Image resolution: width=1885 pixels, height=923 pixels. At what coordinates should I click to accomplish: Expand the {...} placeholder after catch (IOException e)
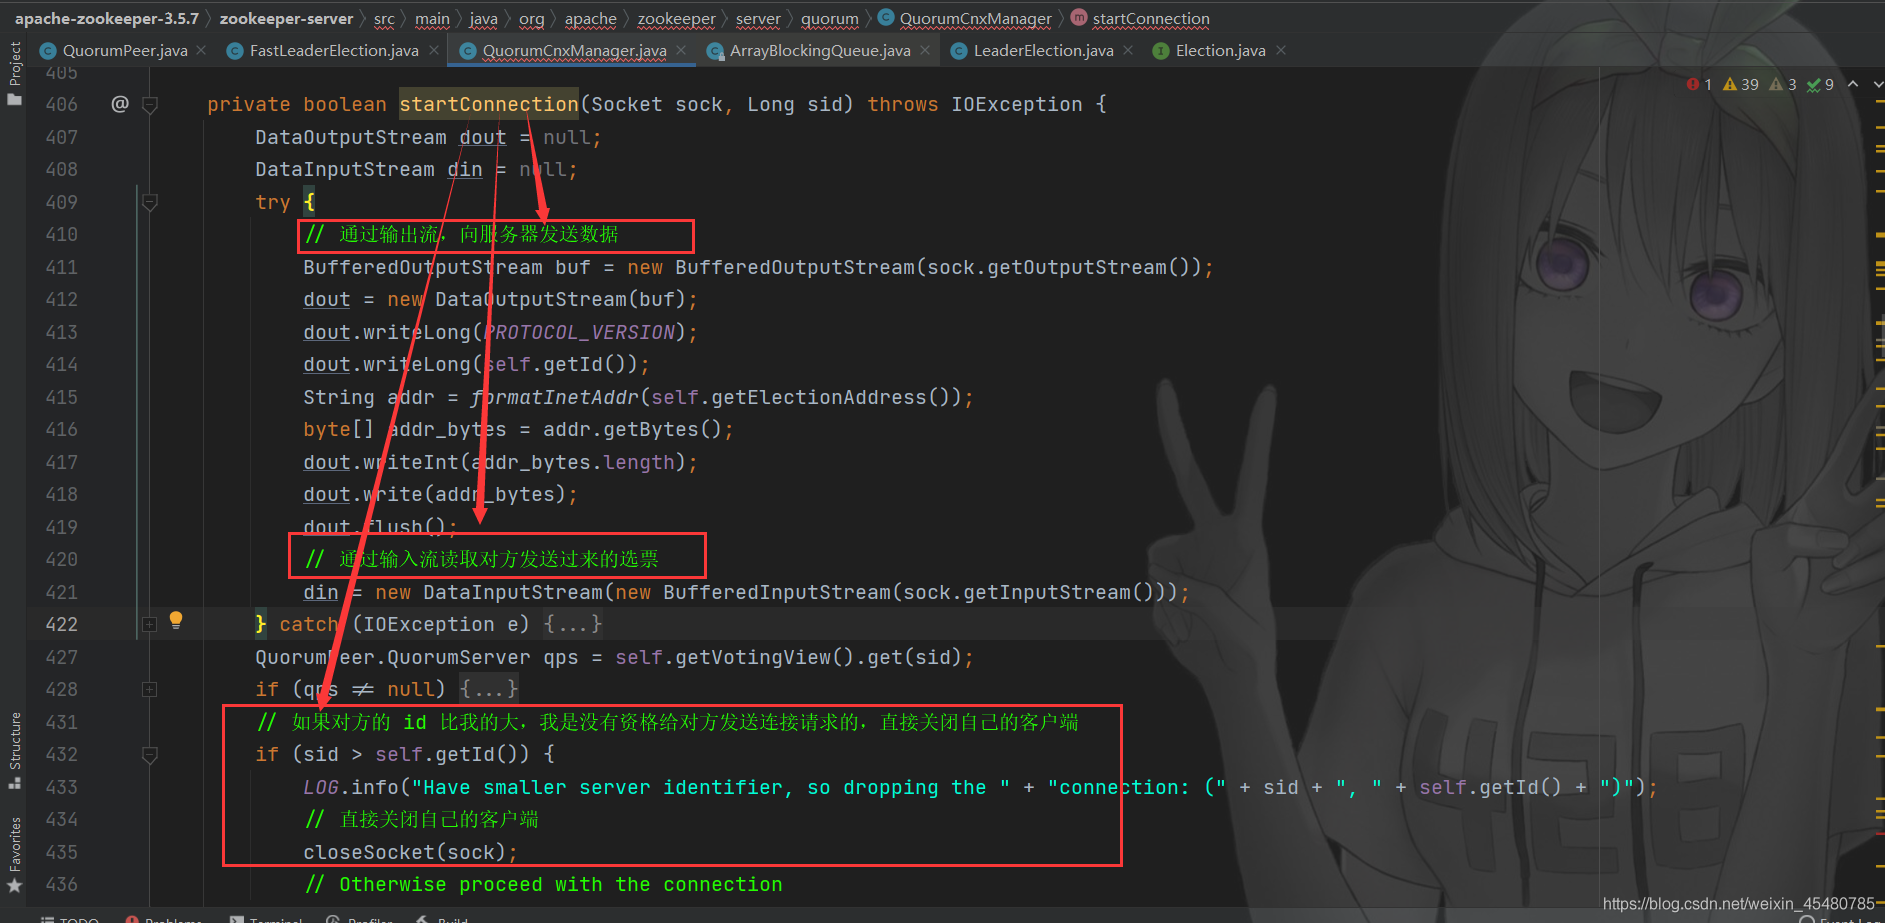click(572, 624)
